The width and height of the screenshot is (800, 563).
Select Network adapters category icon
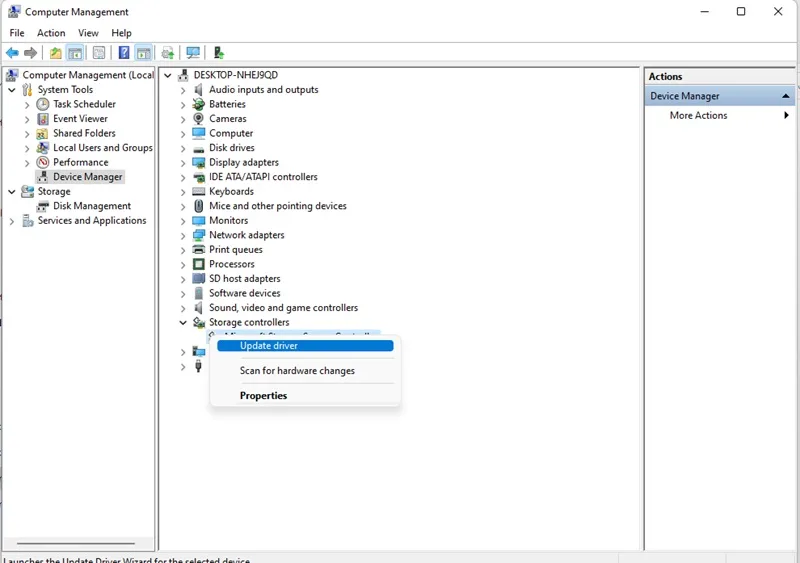198,235
